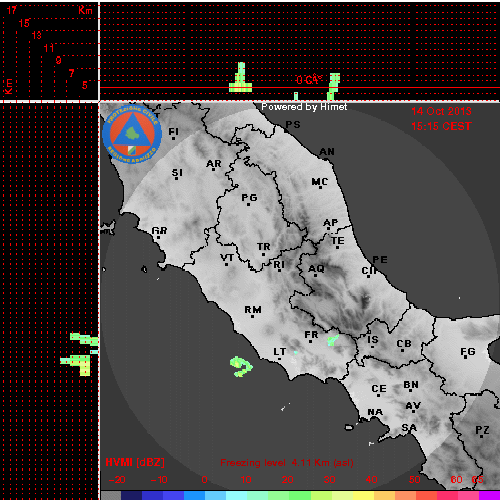Click the 'TR' city marker
500x500 pixels.
264,248
